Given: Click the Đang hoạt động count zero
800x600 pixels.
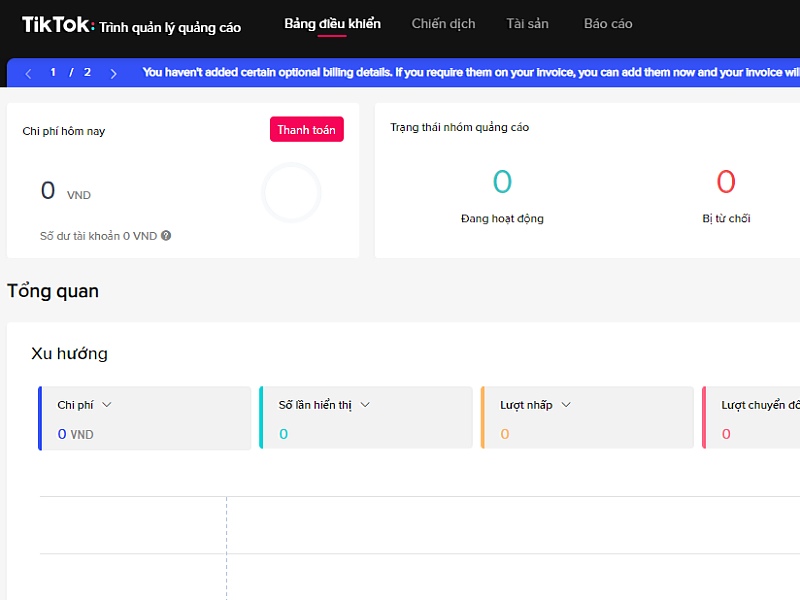Looking at the screenshot, I should [x=502, y=182].
